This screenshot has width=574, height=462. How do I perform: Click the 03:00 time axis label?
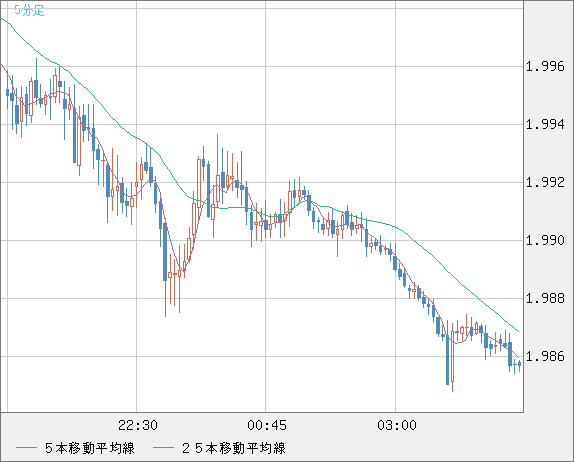[x=397, y=425]
